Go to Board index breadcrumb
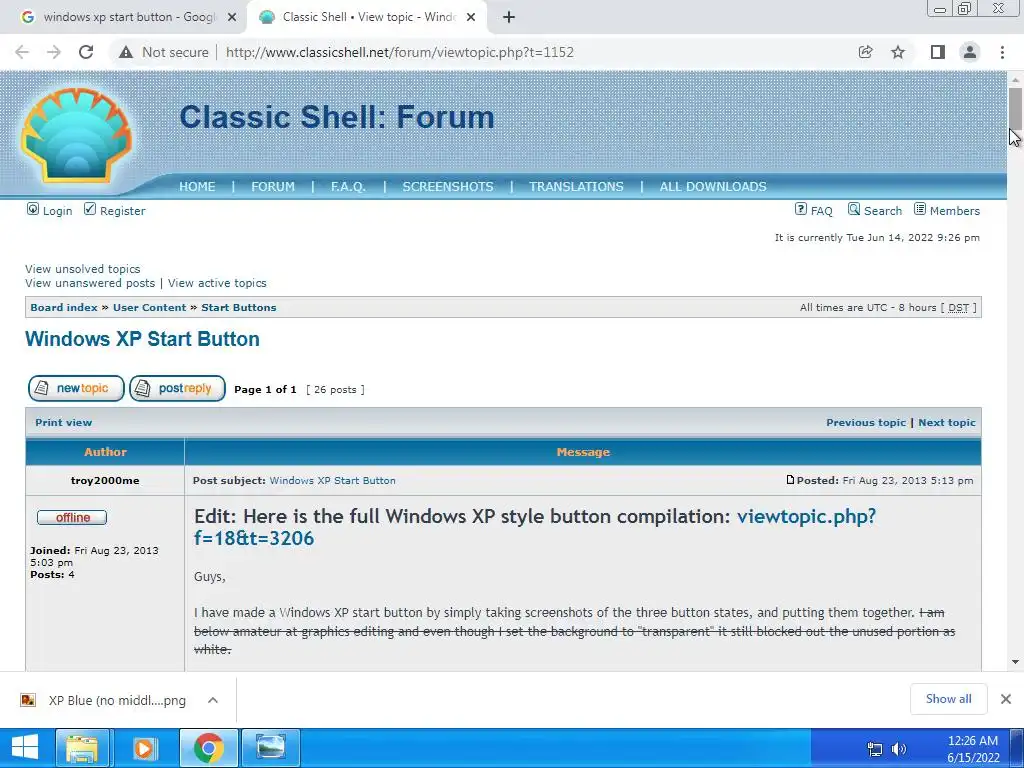Viewport: 1024px width, 768px height. coord(64,308)
